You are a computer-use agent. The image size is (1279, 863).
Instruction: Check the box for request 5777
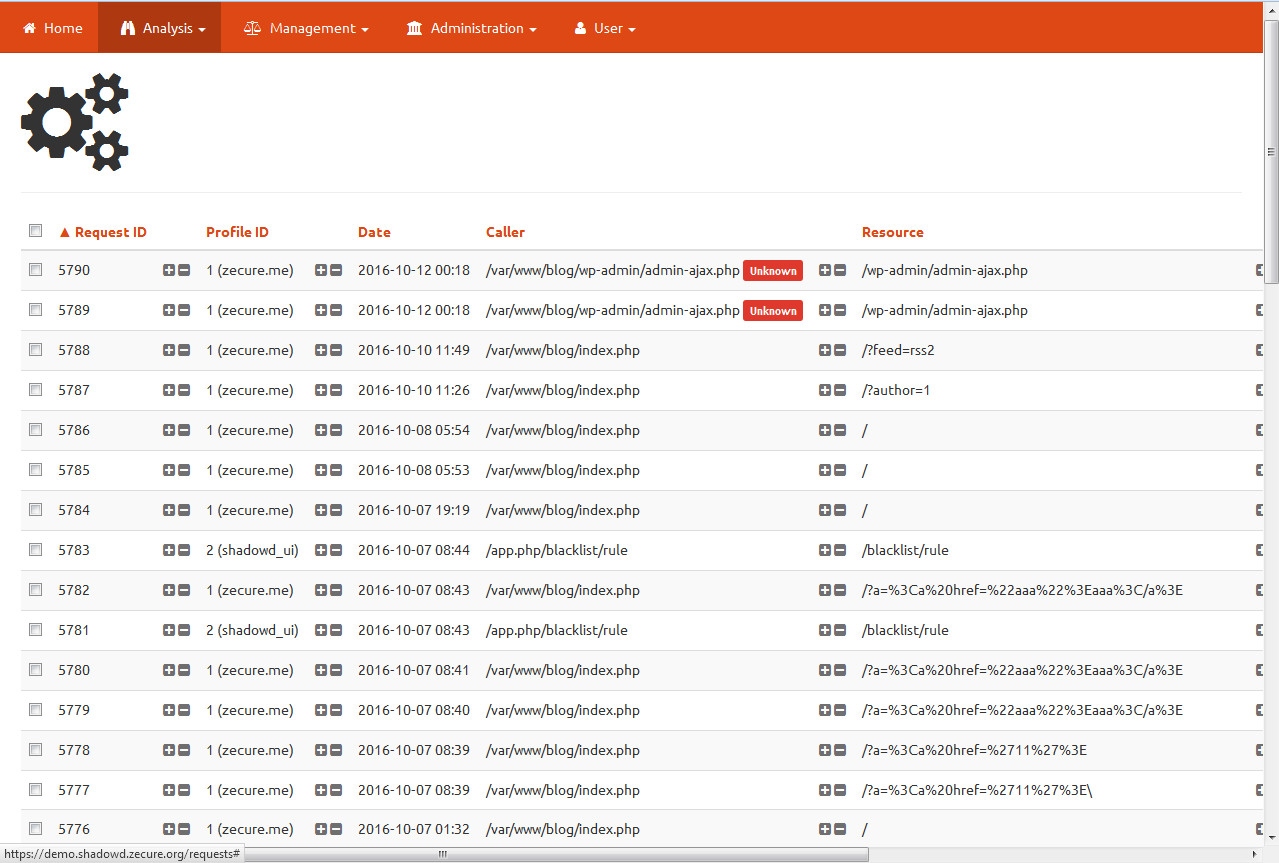[36, 790]
